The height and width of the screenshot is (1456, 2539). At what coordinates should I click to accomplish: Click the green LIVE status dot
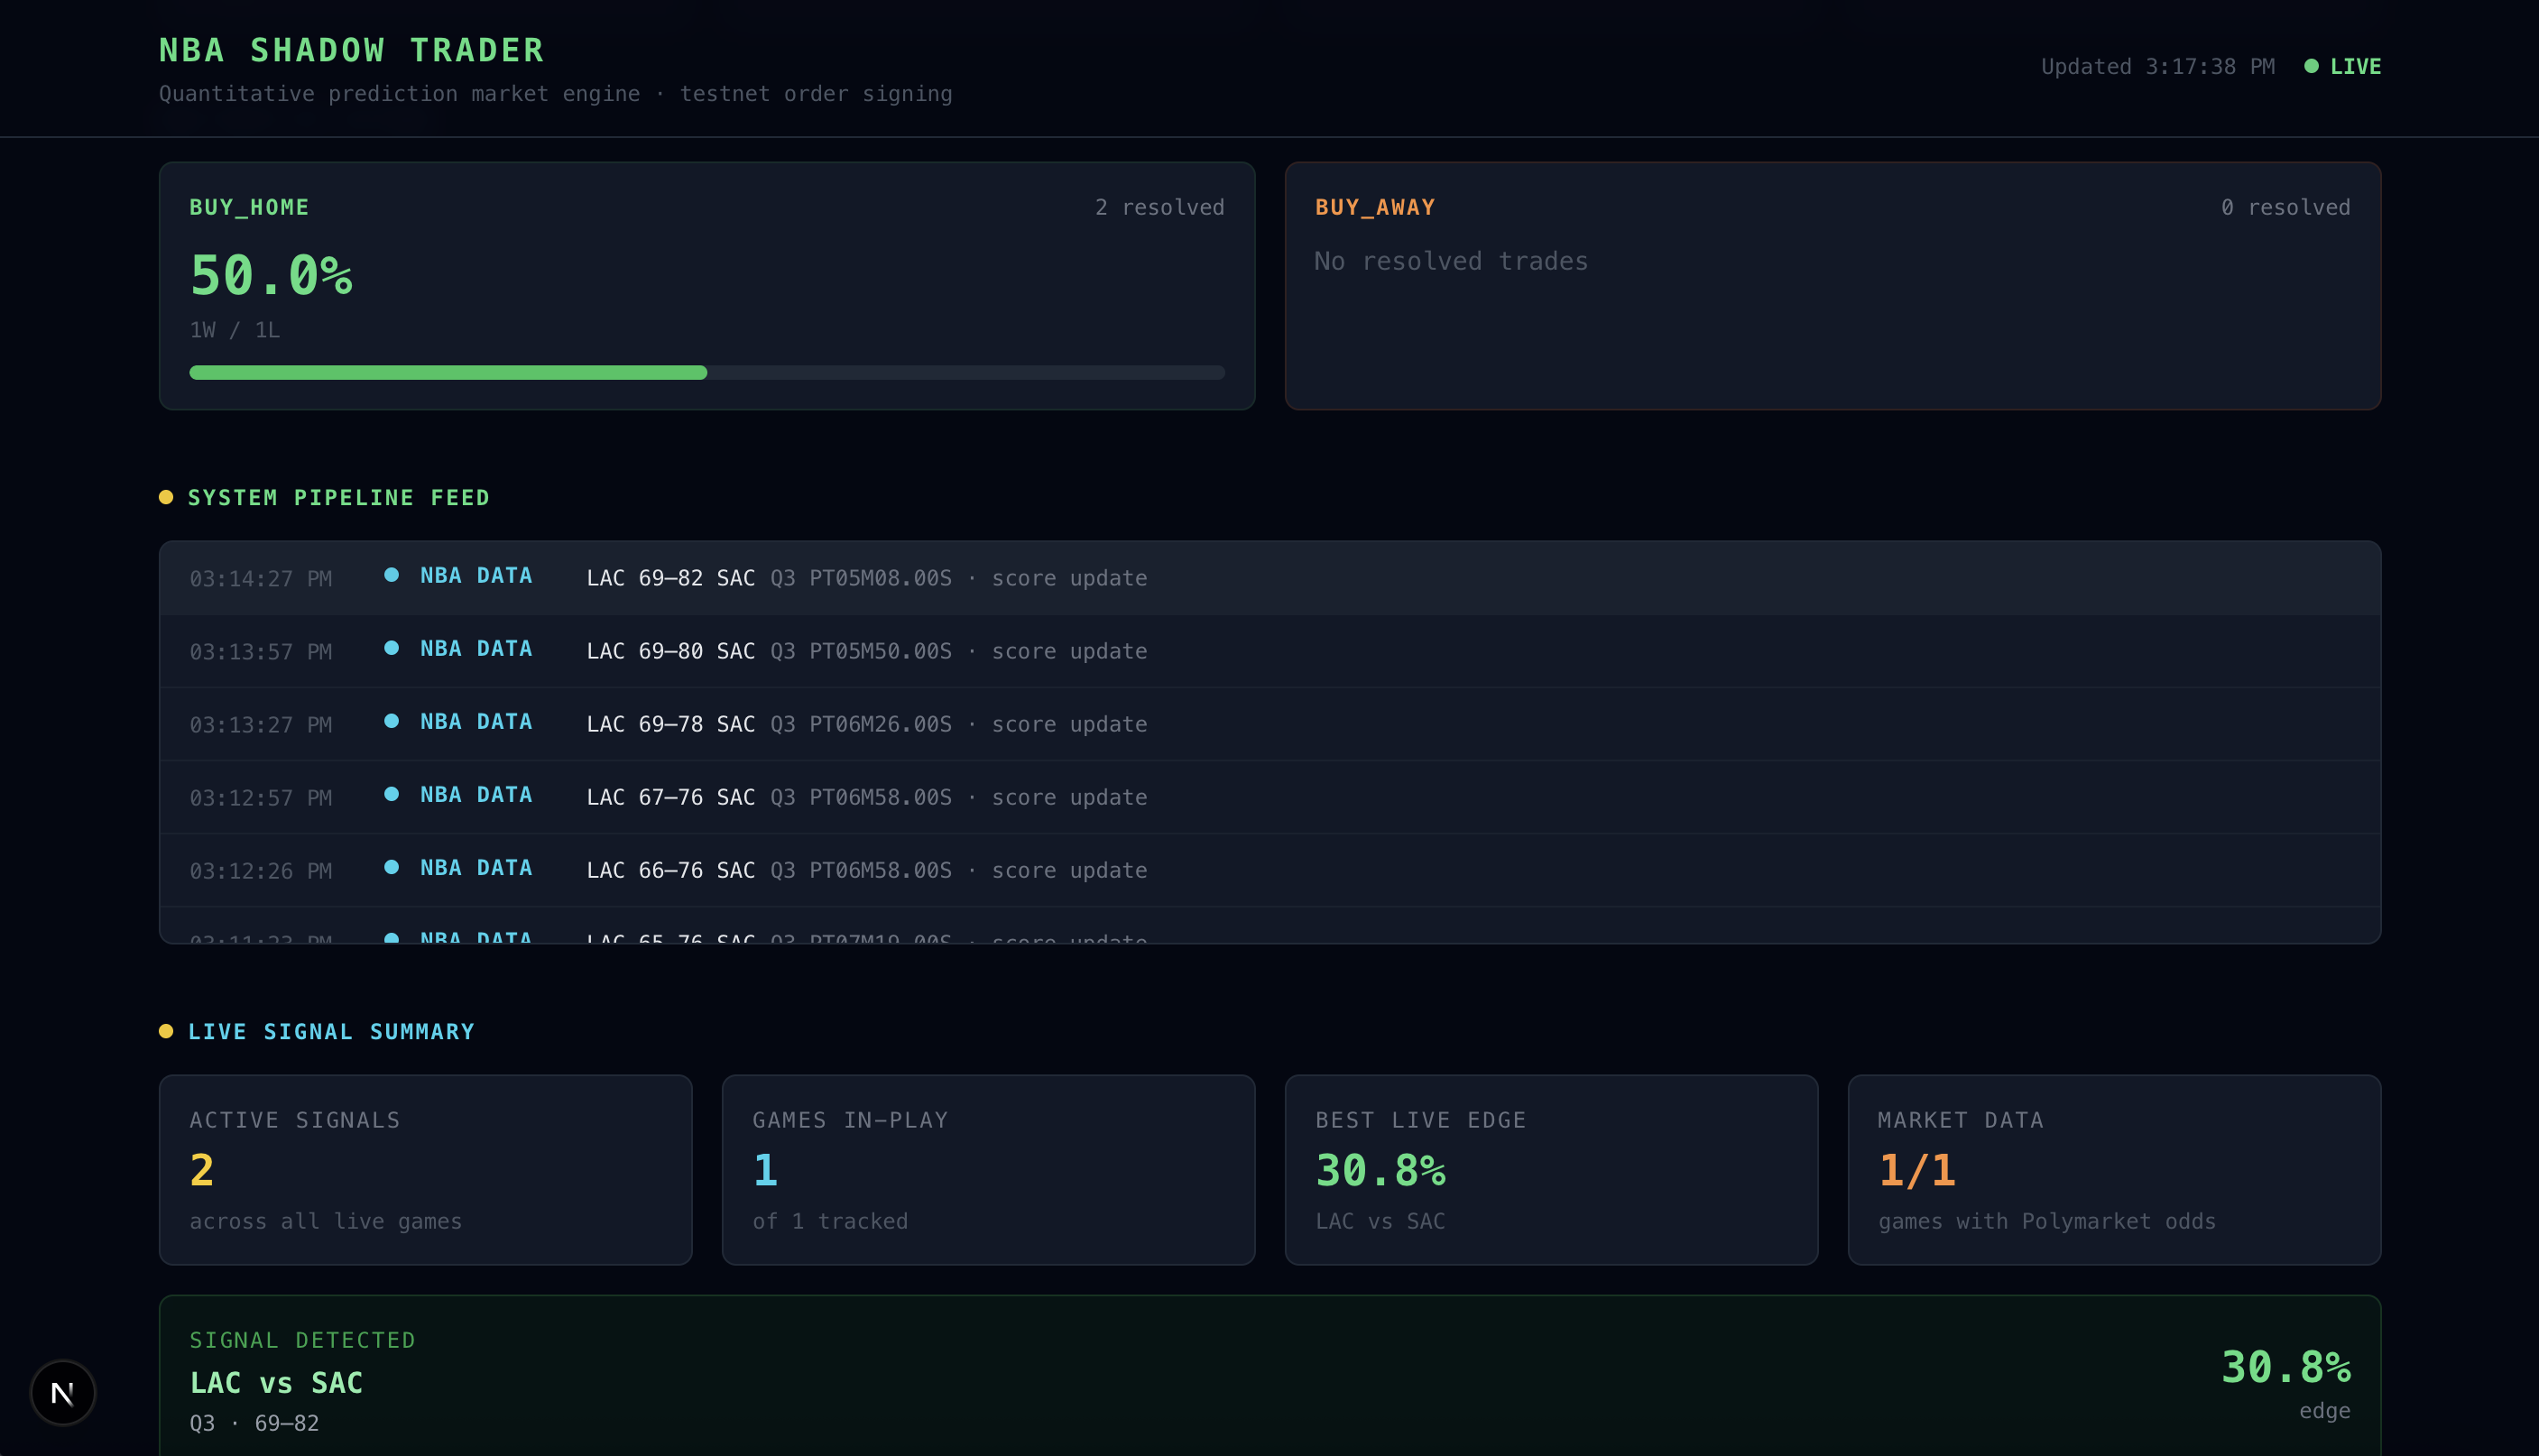2311,66
